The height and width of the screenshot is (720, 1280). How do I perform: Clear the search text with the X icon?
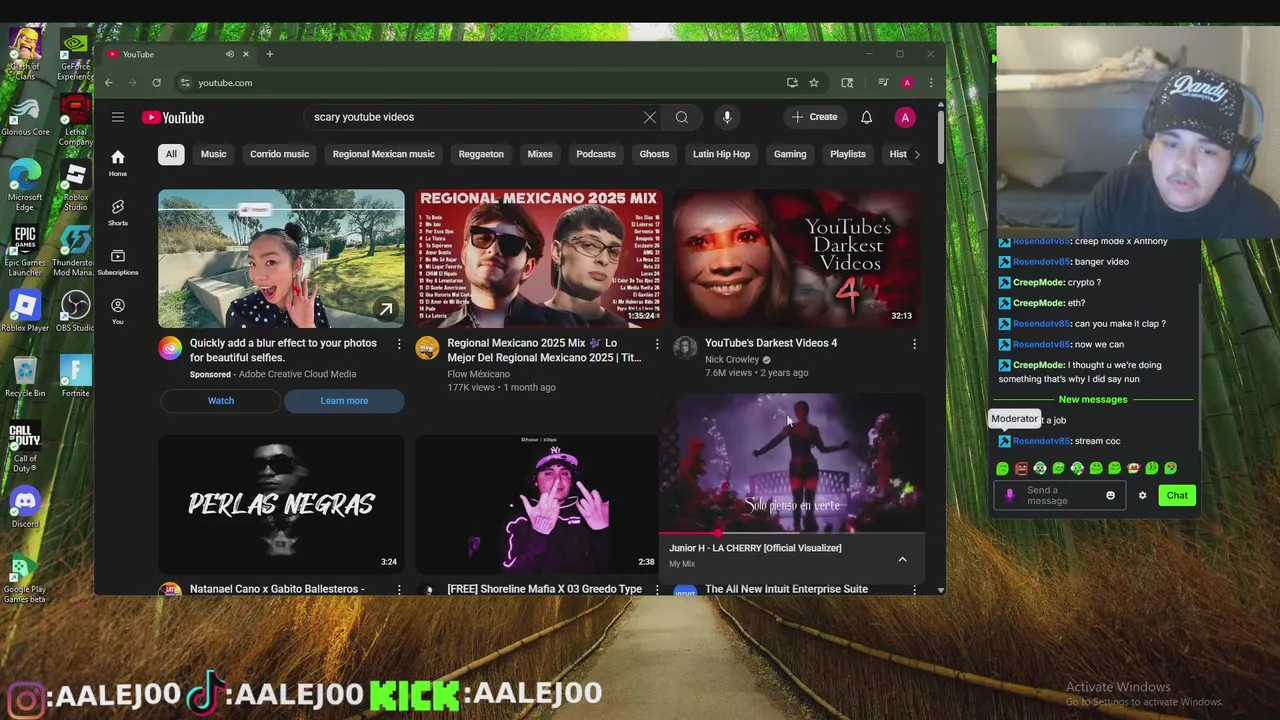(x=650, y=117)
